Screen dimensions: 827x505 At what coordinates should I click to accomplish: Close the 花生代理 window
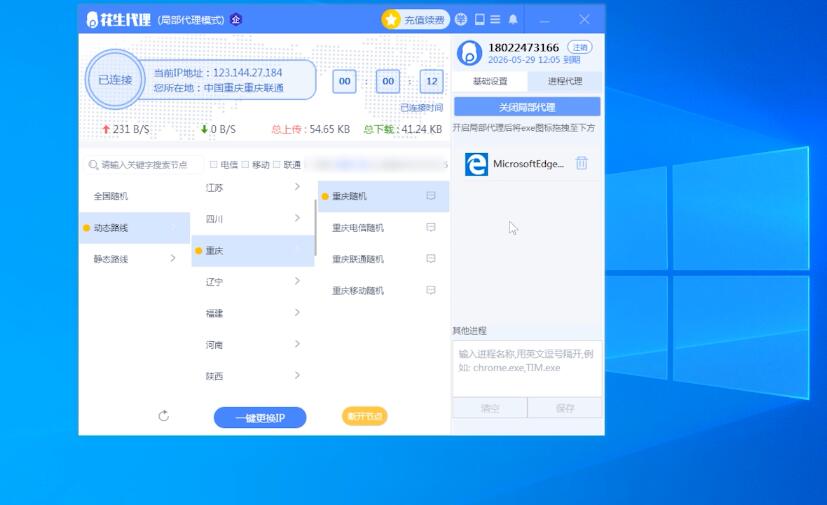pyautogui.click(x=584, y=20)
